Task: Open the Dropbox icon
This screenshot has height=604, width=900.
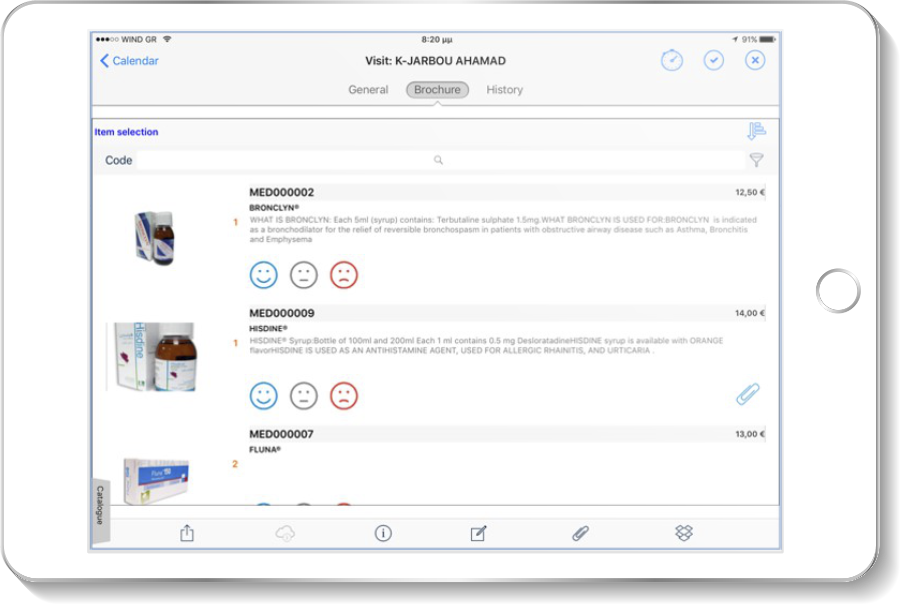Action: 684,533
